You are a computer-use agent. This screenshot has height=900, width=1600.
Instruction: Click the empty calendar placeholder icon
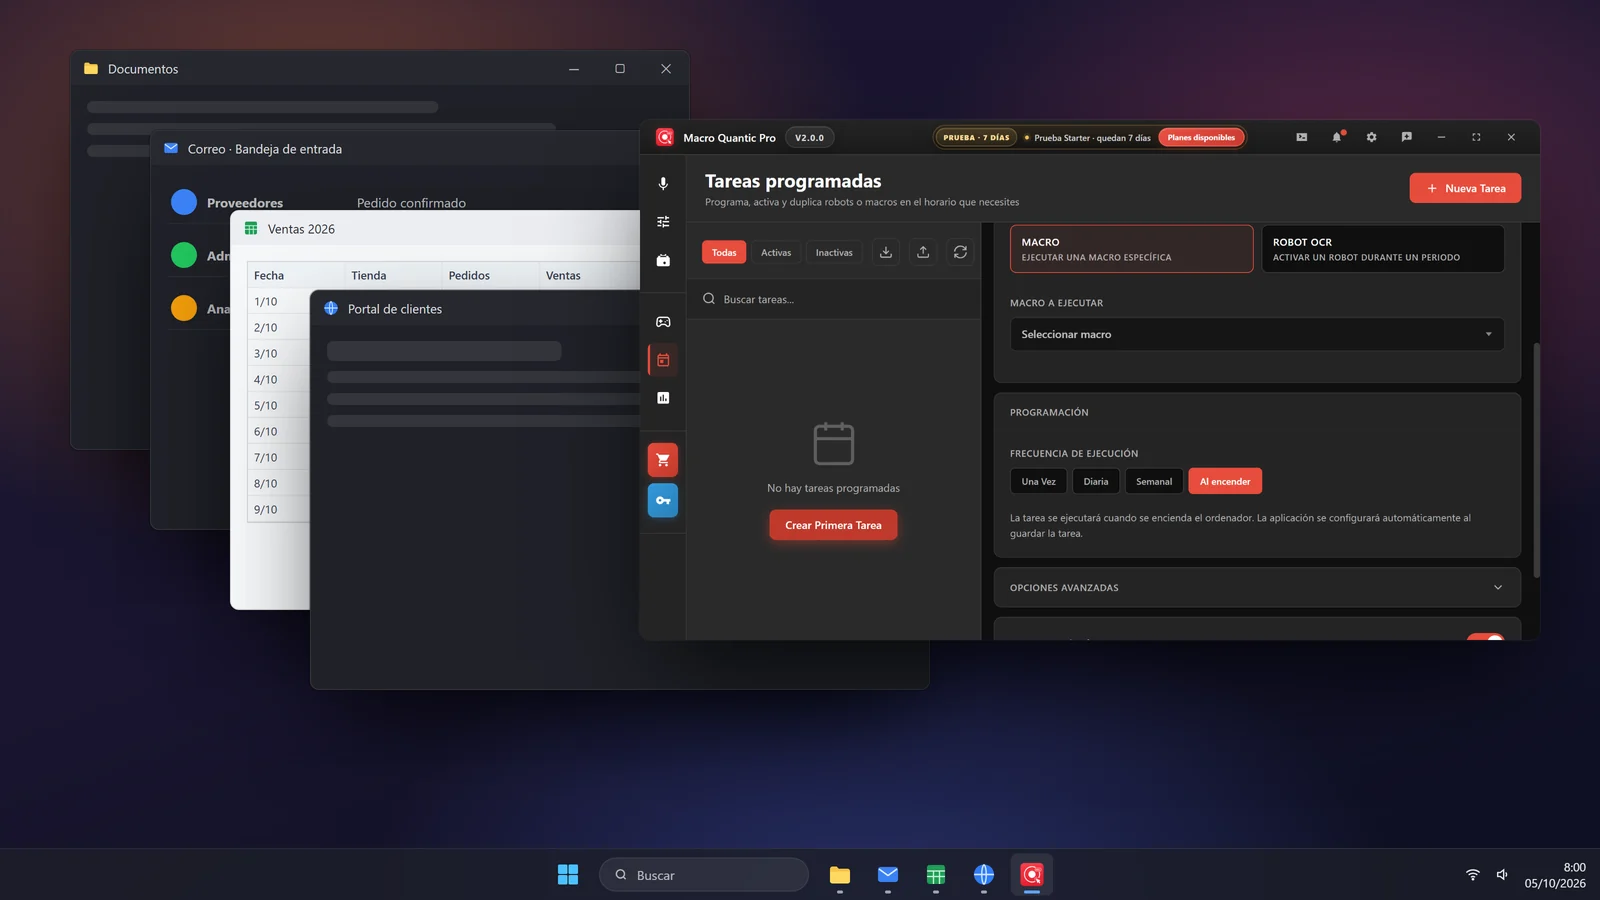click(834, 444)
